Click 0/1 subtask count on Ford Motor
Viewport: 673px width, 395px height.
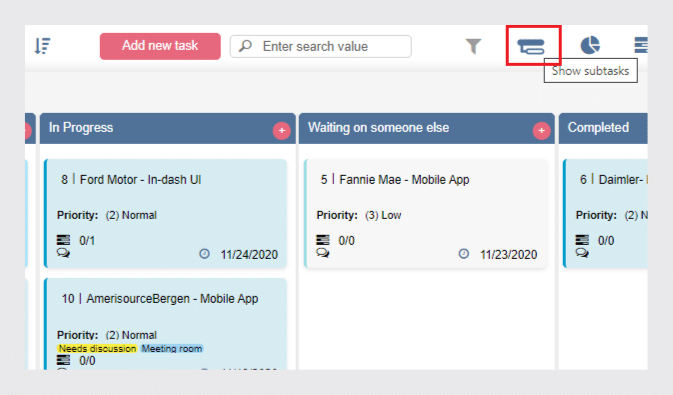[87, 241]
